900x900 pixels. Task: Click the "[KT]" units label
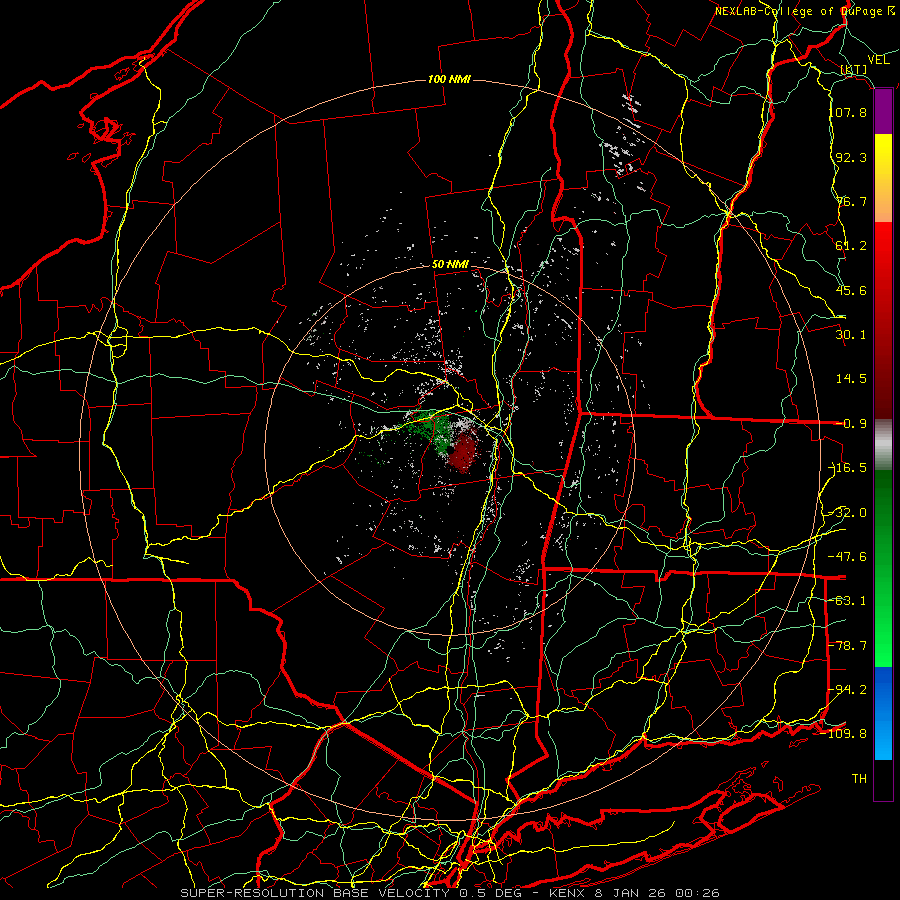[x=854, y=69]
